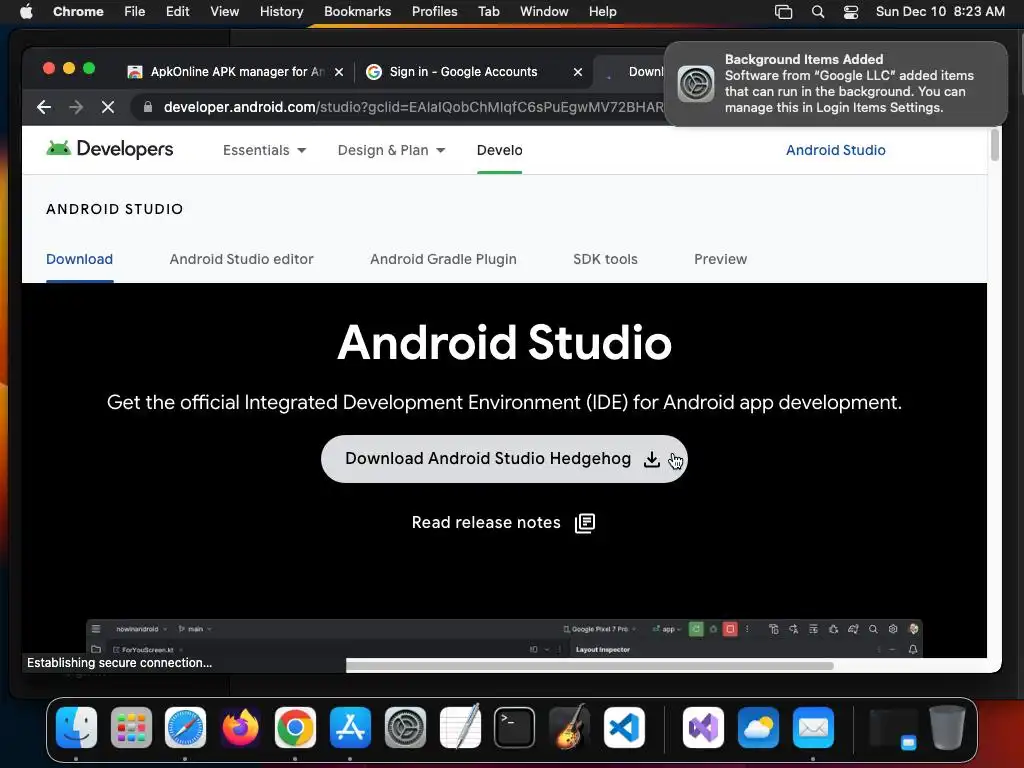Launch Firefox from the Dock
1024x768 pixels.
pyautogui.click(x=240, y=728)
